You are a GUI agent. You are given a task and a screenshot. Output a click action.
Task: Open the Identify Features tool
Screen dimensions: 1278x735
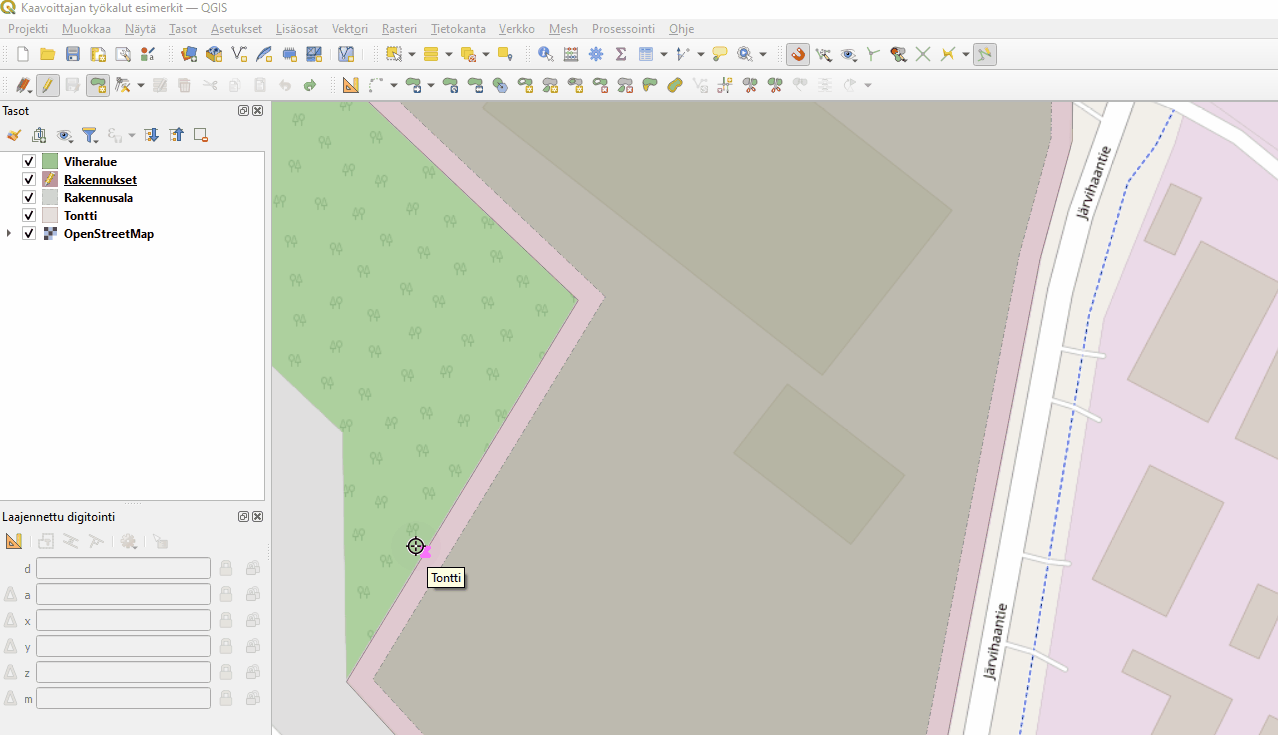(x=545, y=54)
